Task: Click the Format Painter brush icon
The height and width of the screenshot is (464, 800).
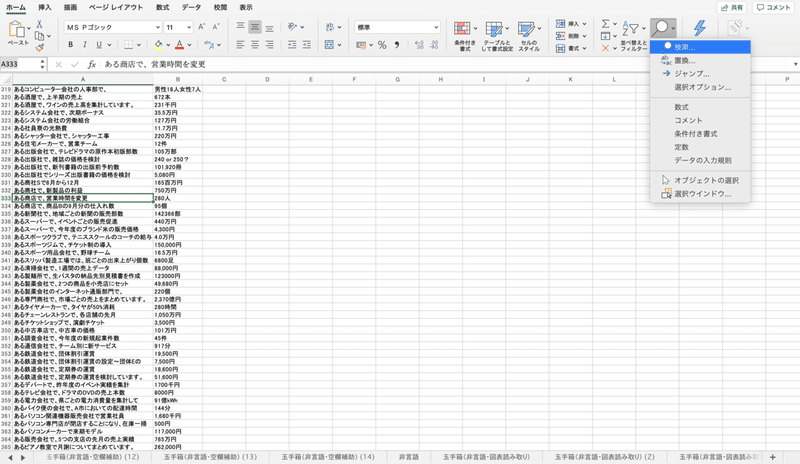Action: 39,47
